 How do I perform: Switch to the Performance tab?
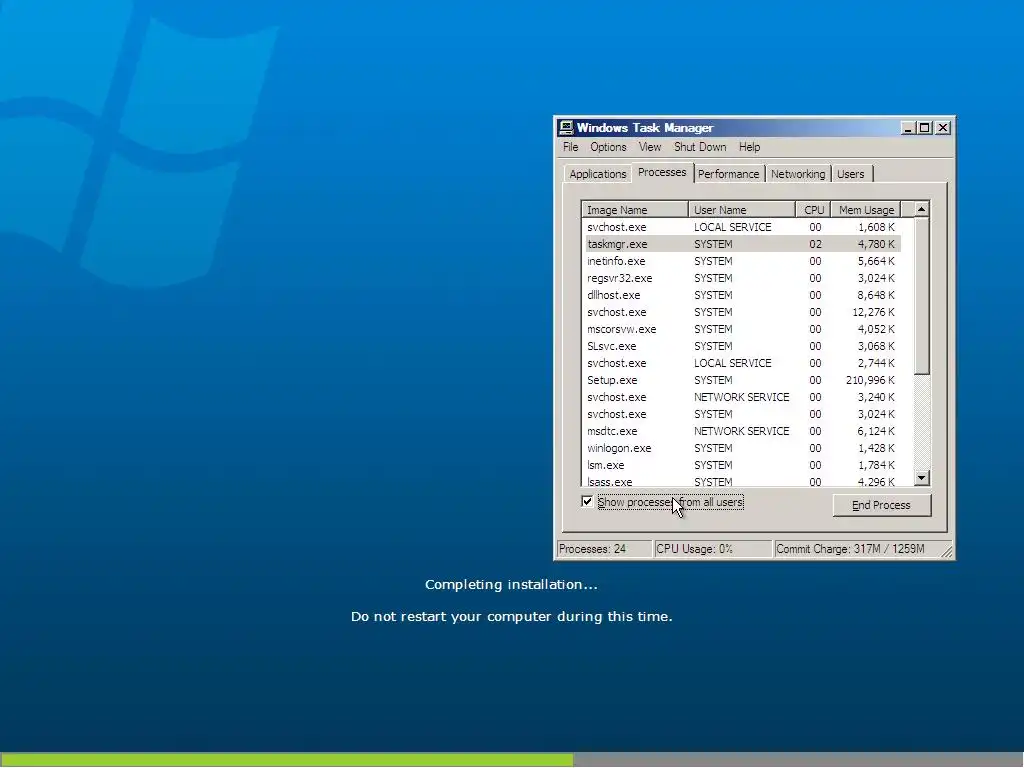(x=728, y=174)
